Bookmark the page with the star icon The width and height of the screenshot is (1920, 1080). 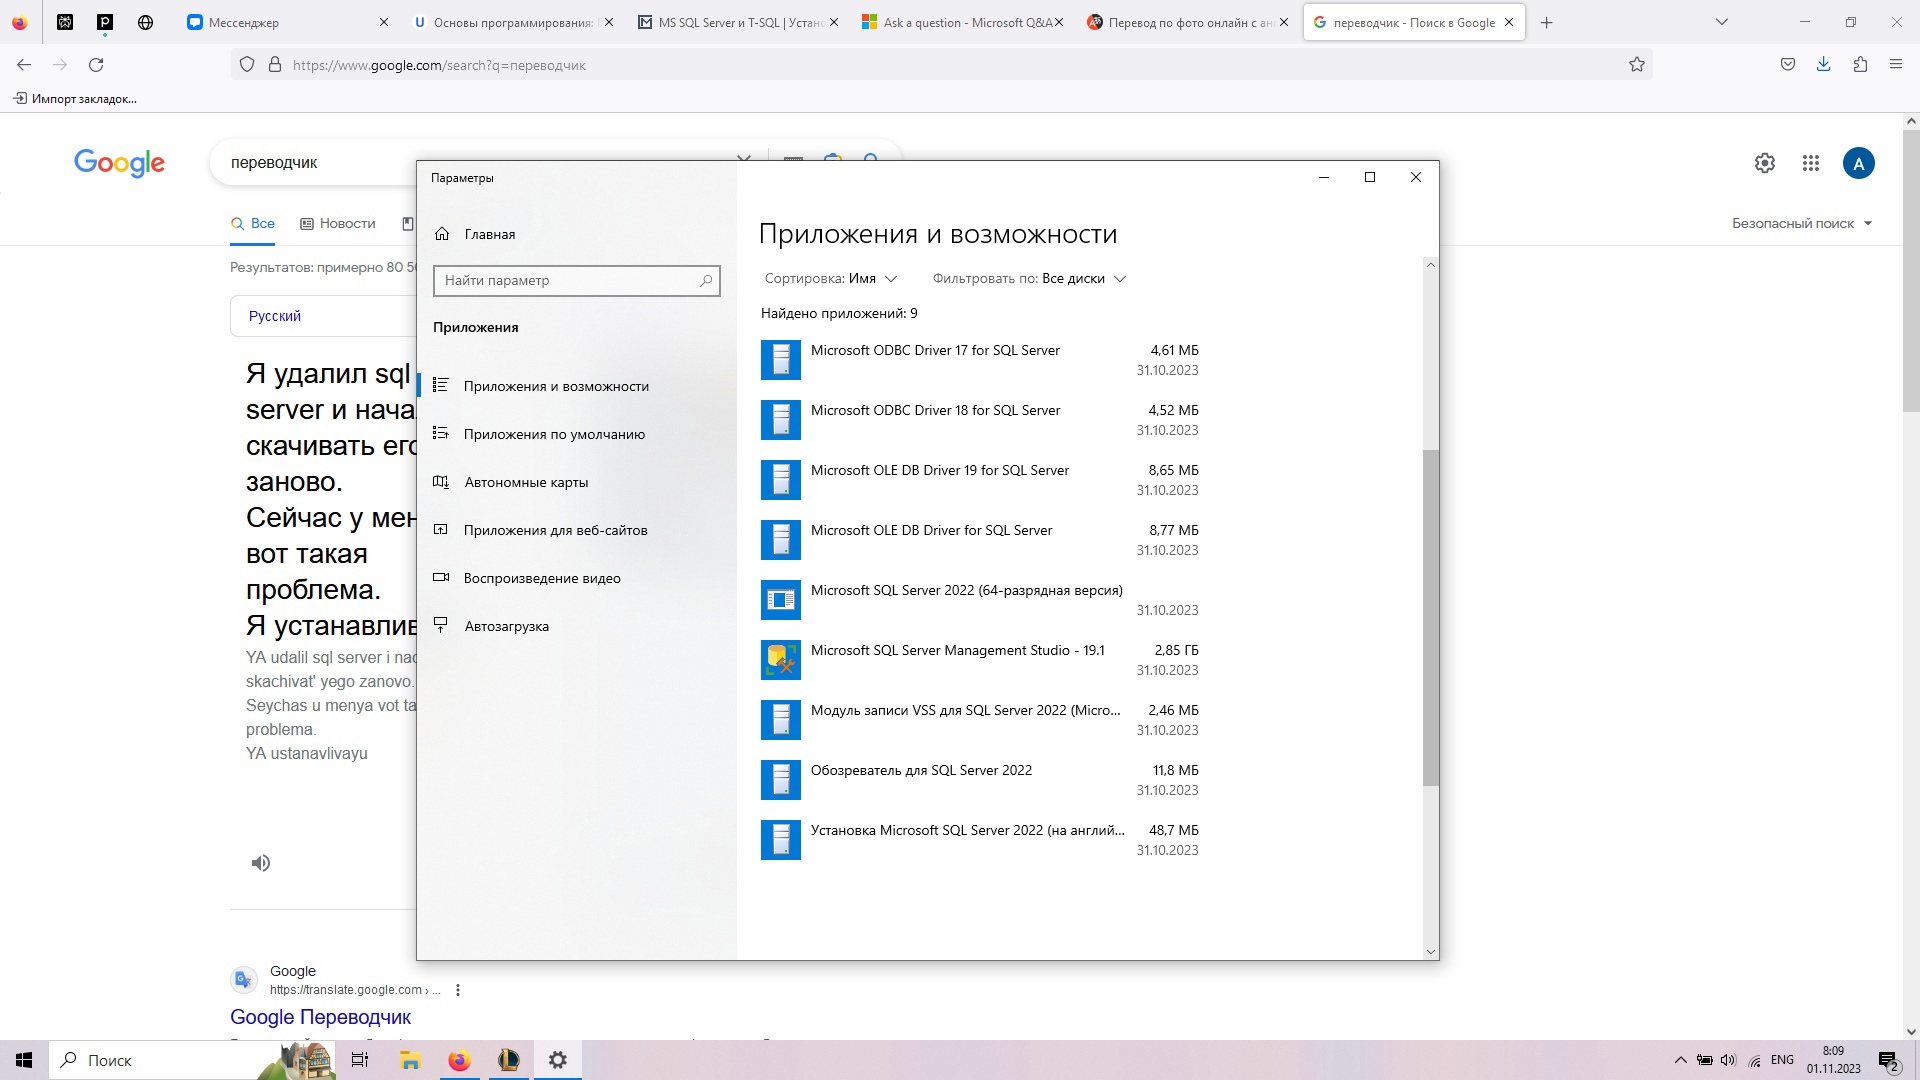pyautogui.click(x=1636, y=65)
